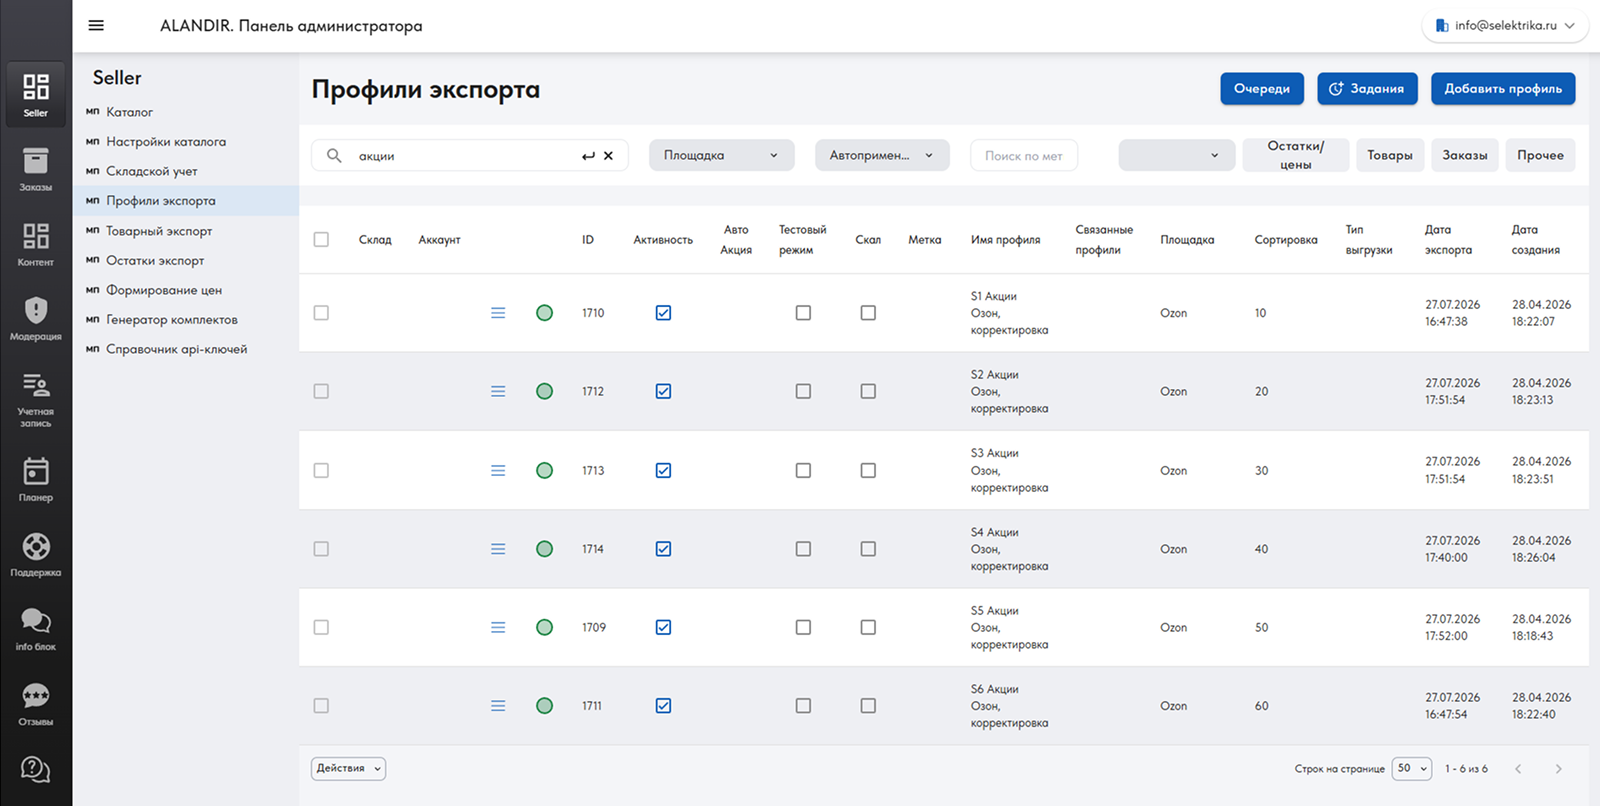Click the green status circle for profile 1714

pyautogui.click(x=544, y=549)
